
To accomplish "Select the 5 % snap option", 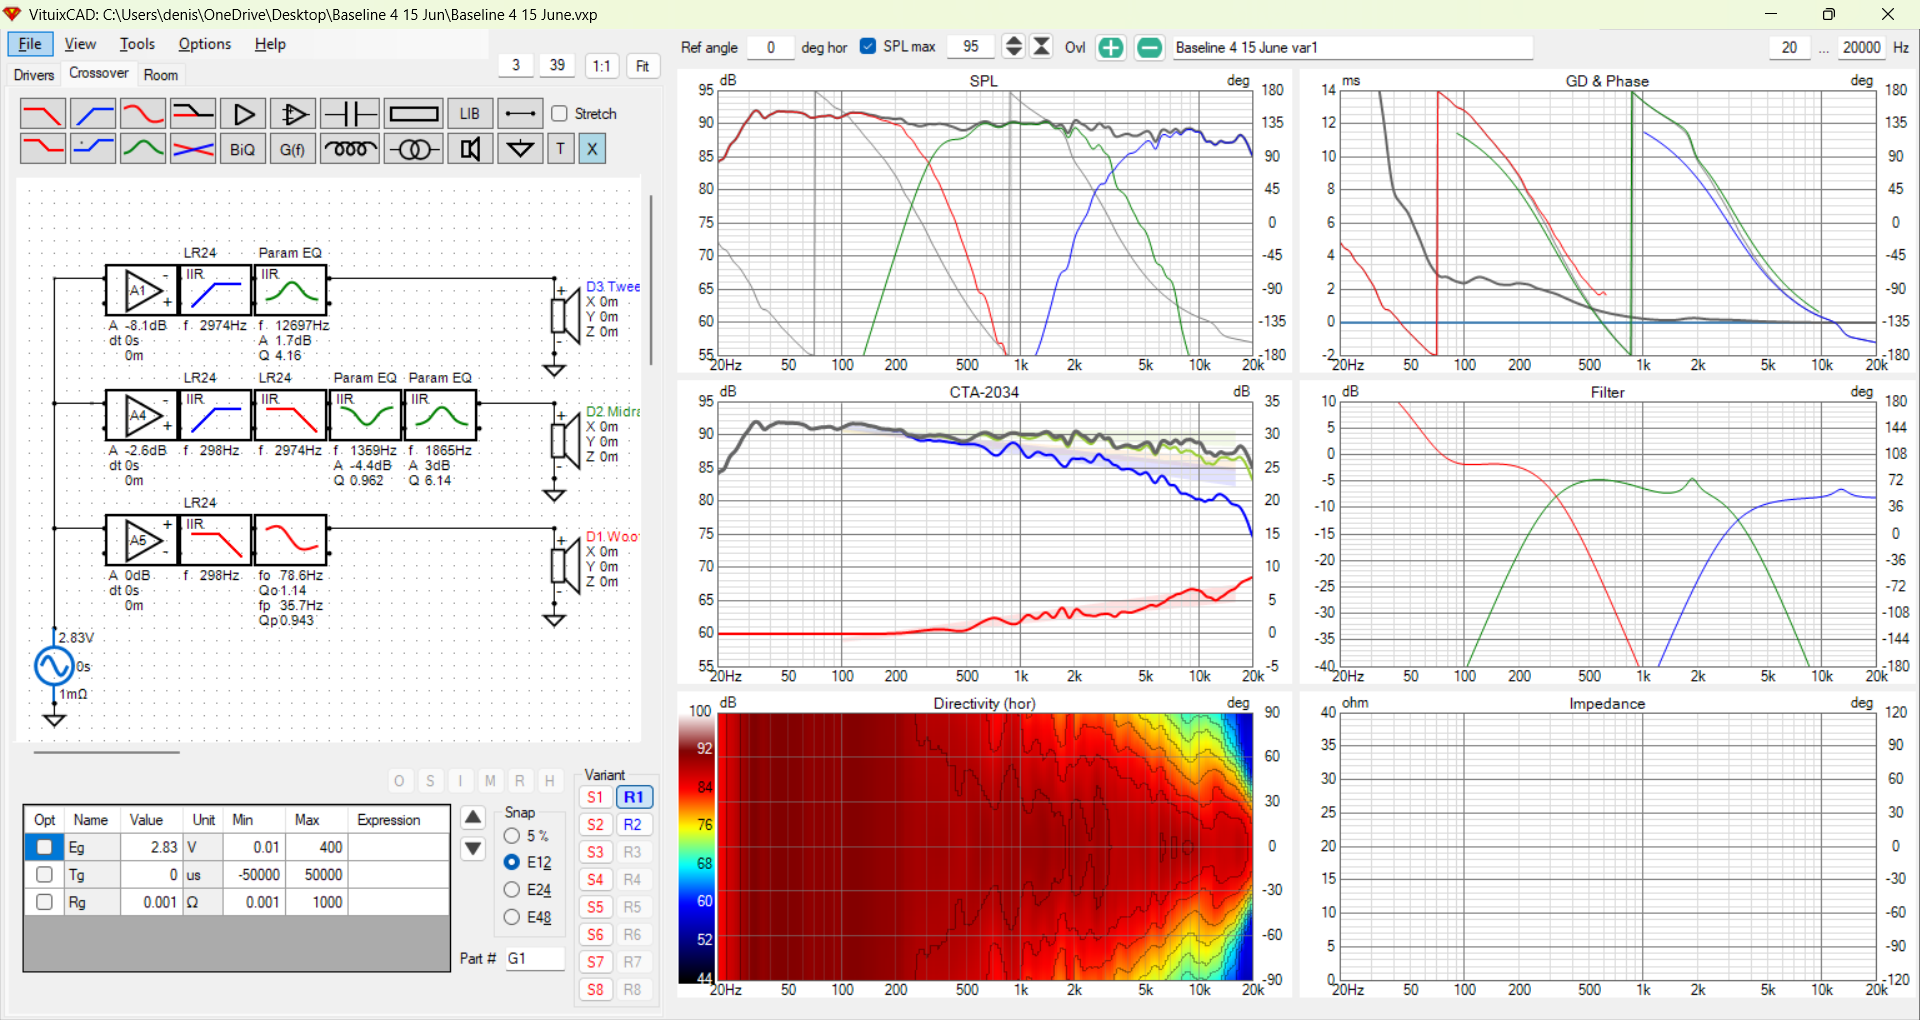I will click(x=512, y=836).
